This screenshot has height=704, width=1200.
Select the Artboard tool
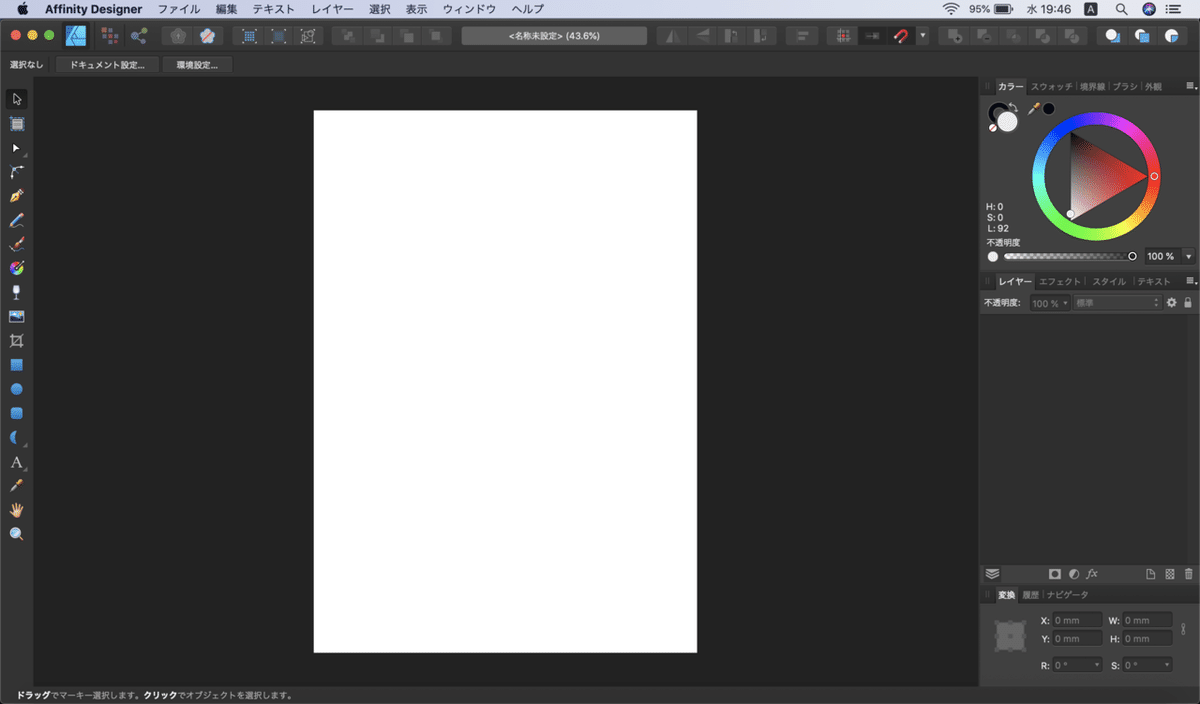click(x=16, y=124)
